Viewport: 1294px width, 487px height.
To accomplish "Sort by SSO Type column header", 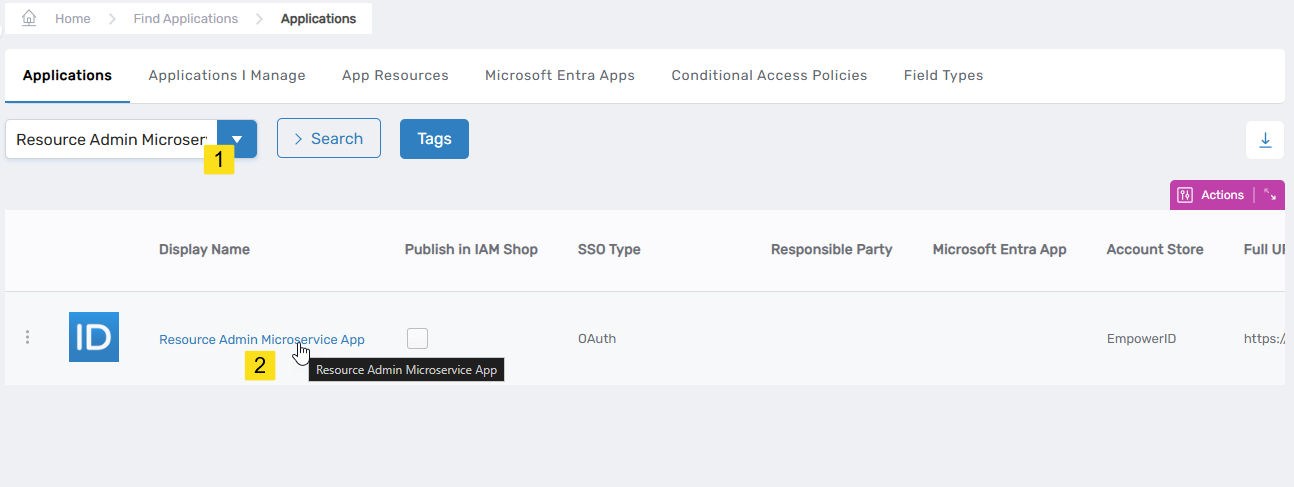I will (x=609, y=249).
